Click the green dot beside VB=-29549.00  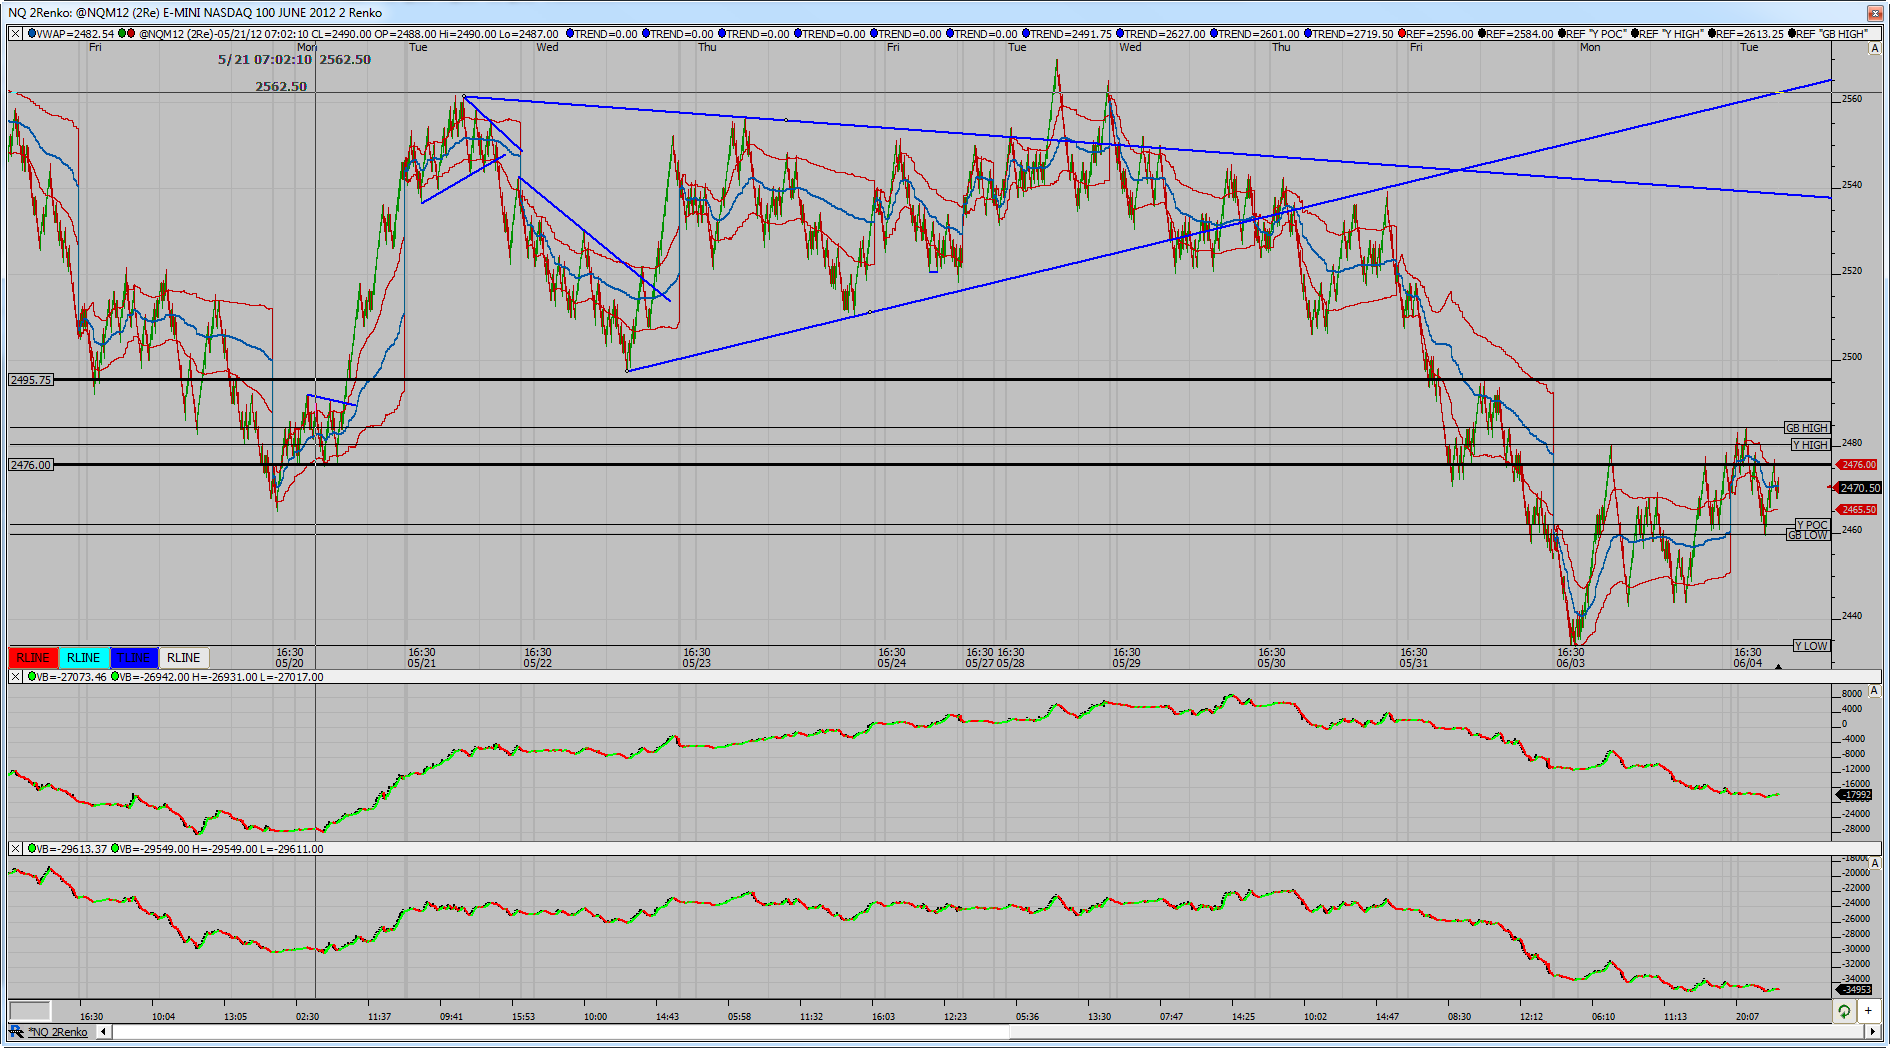click(115, 849)
